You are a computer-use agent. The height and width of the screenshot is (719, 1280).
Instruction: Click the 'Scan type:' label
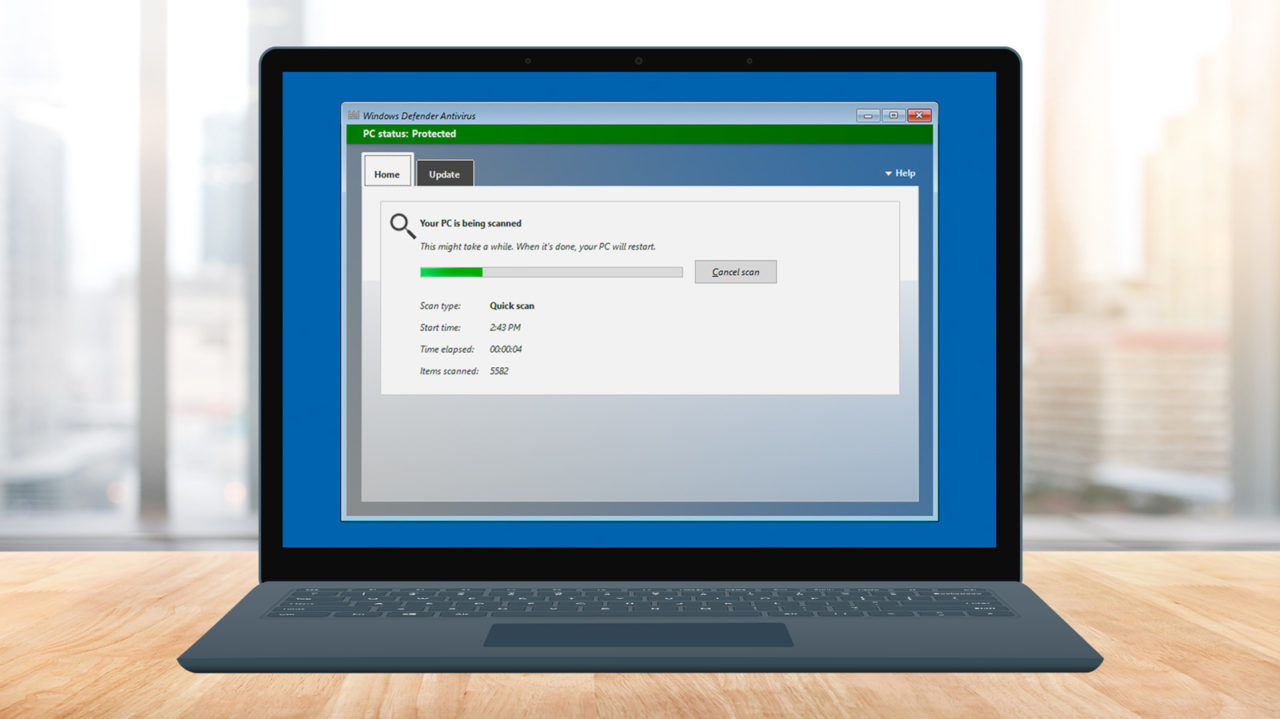pos(441,306)
